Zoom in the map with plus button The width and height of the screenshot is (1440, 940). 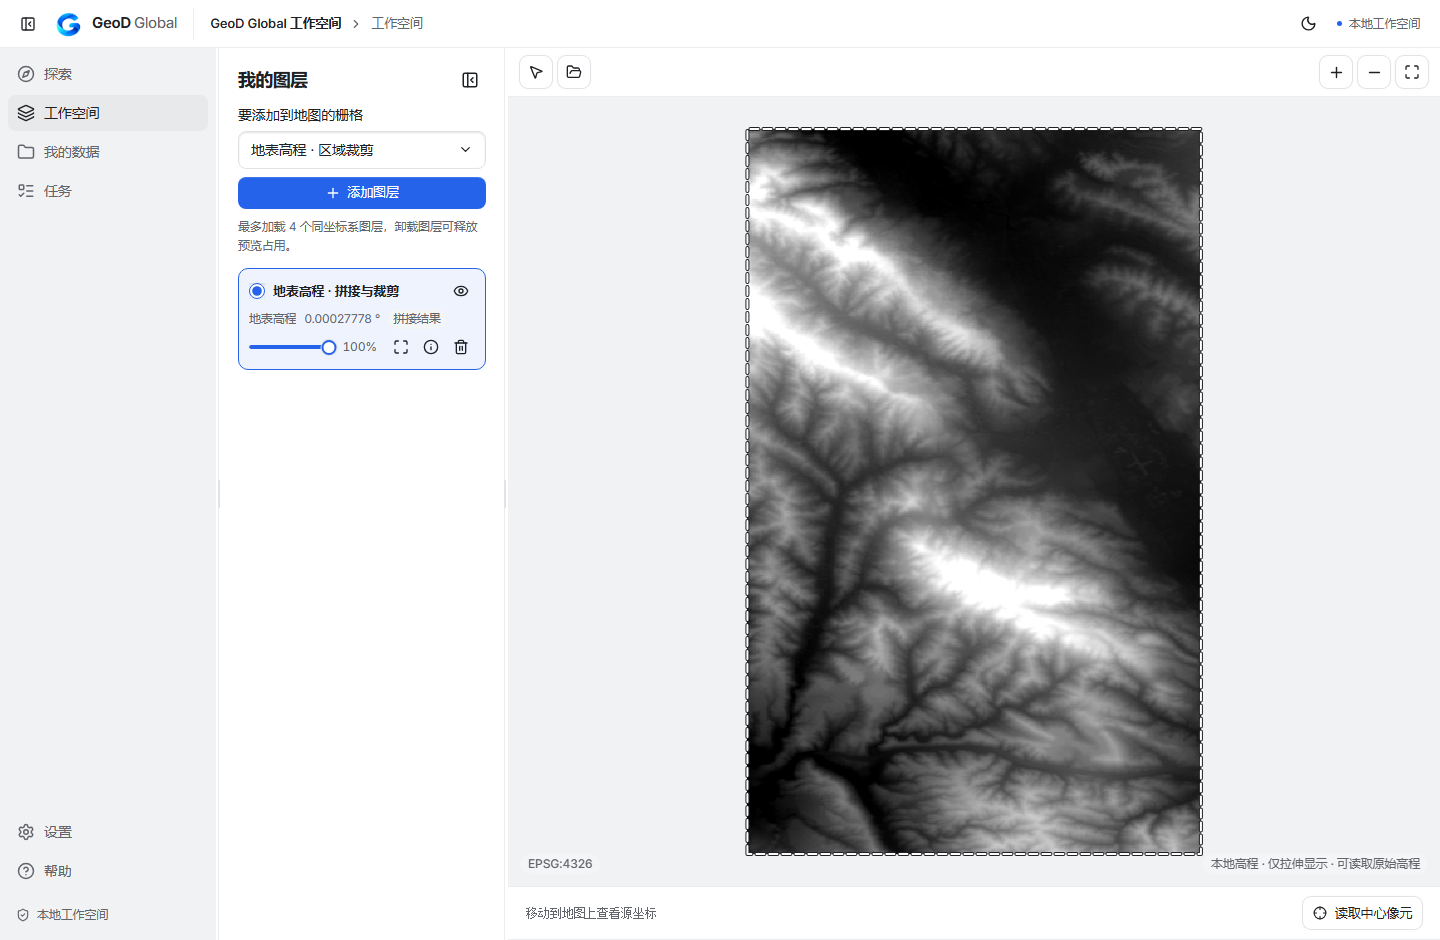point(1336,72)
